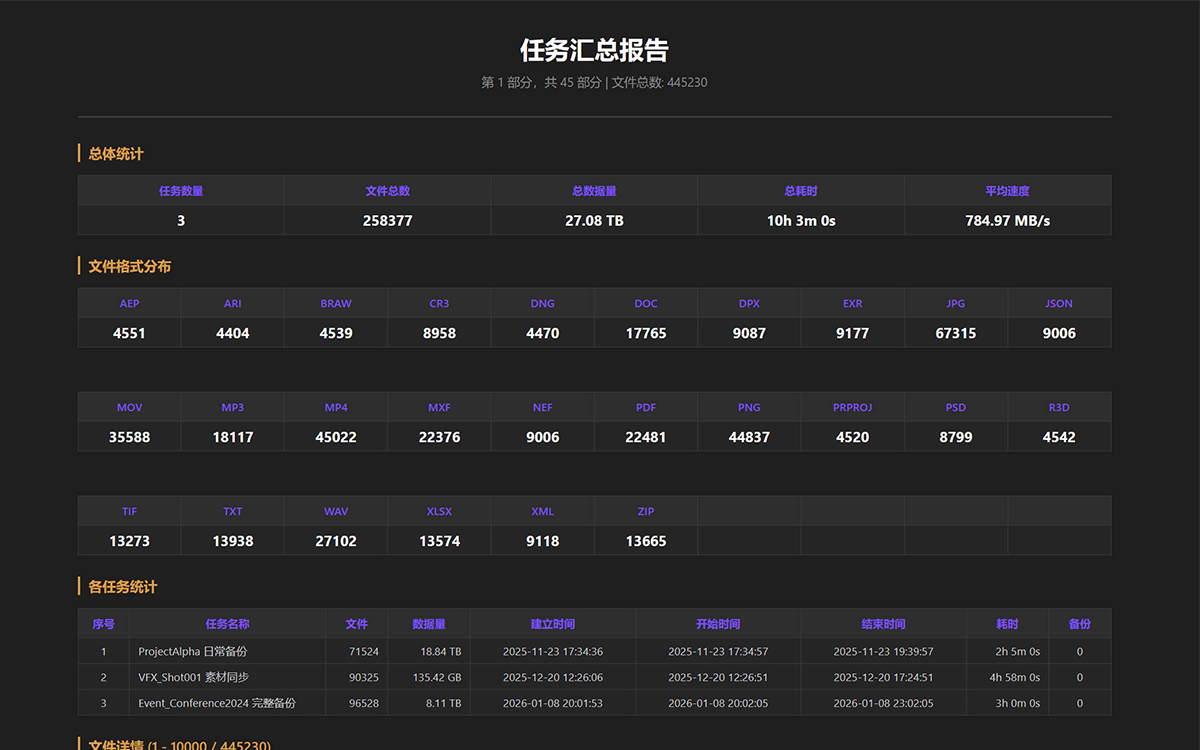Select the 总体统计 section heading
The width and height of the screenshot is (1200, 750).
point(116,154)
